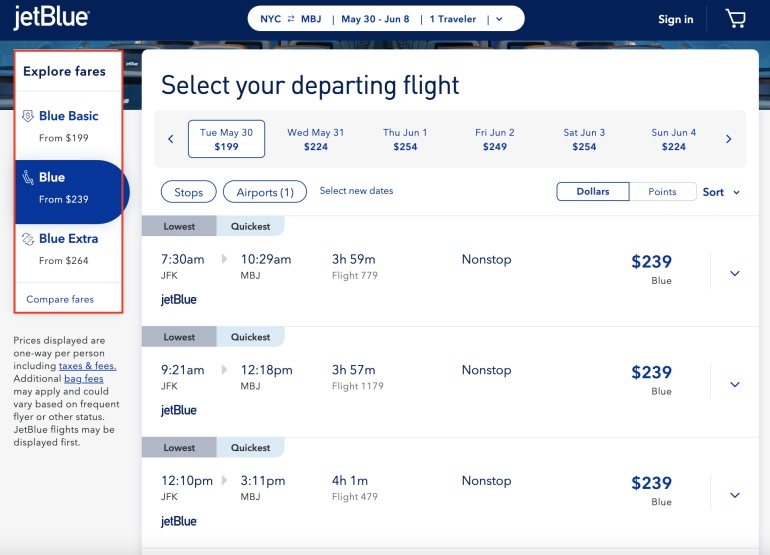Open the Compare fares link
Viewport: 770px width, 555px height.
pos(60,299)
